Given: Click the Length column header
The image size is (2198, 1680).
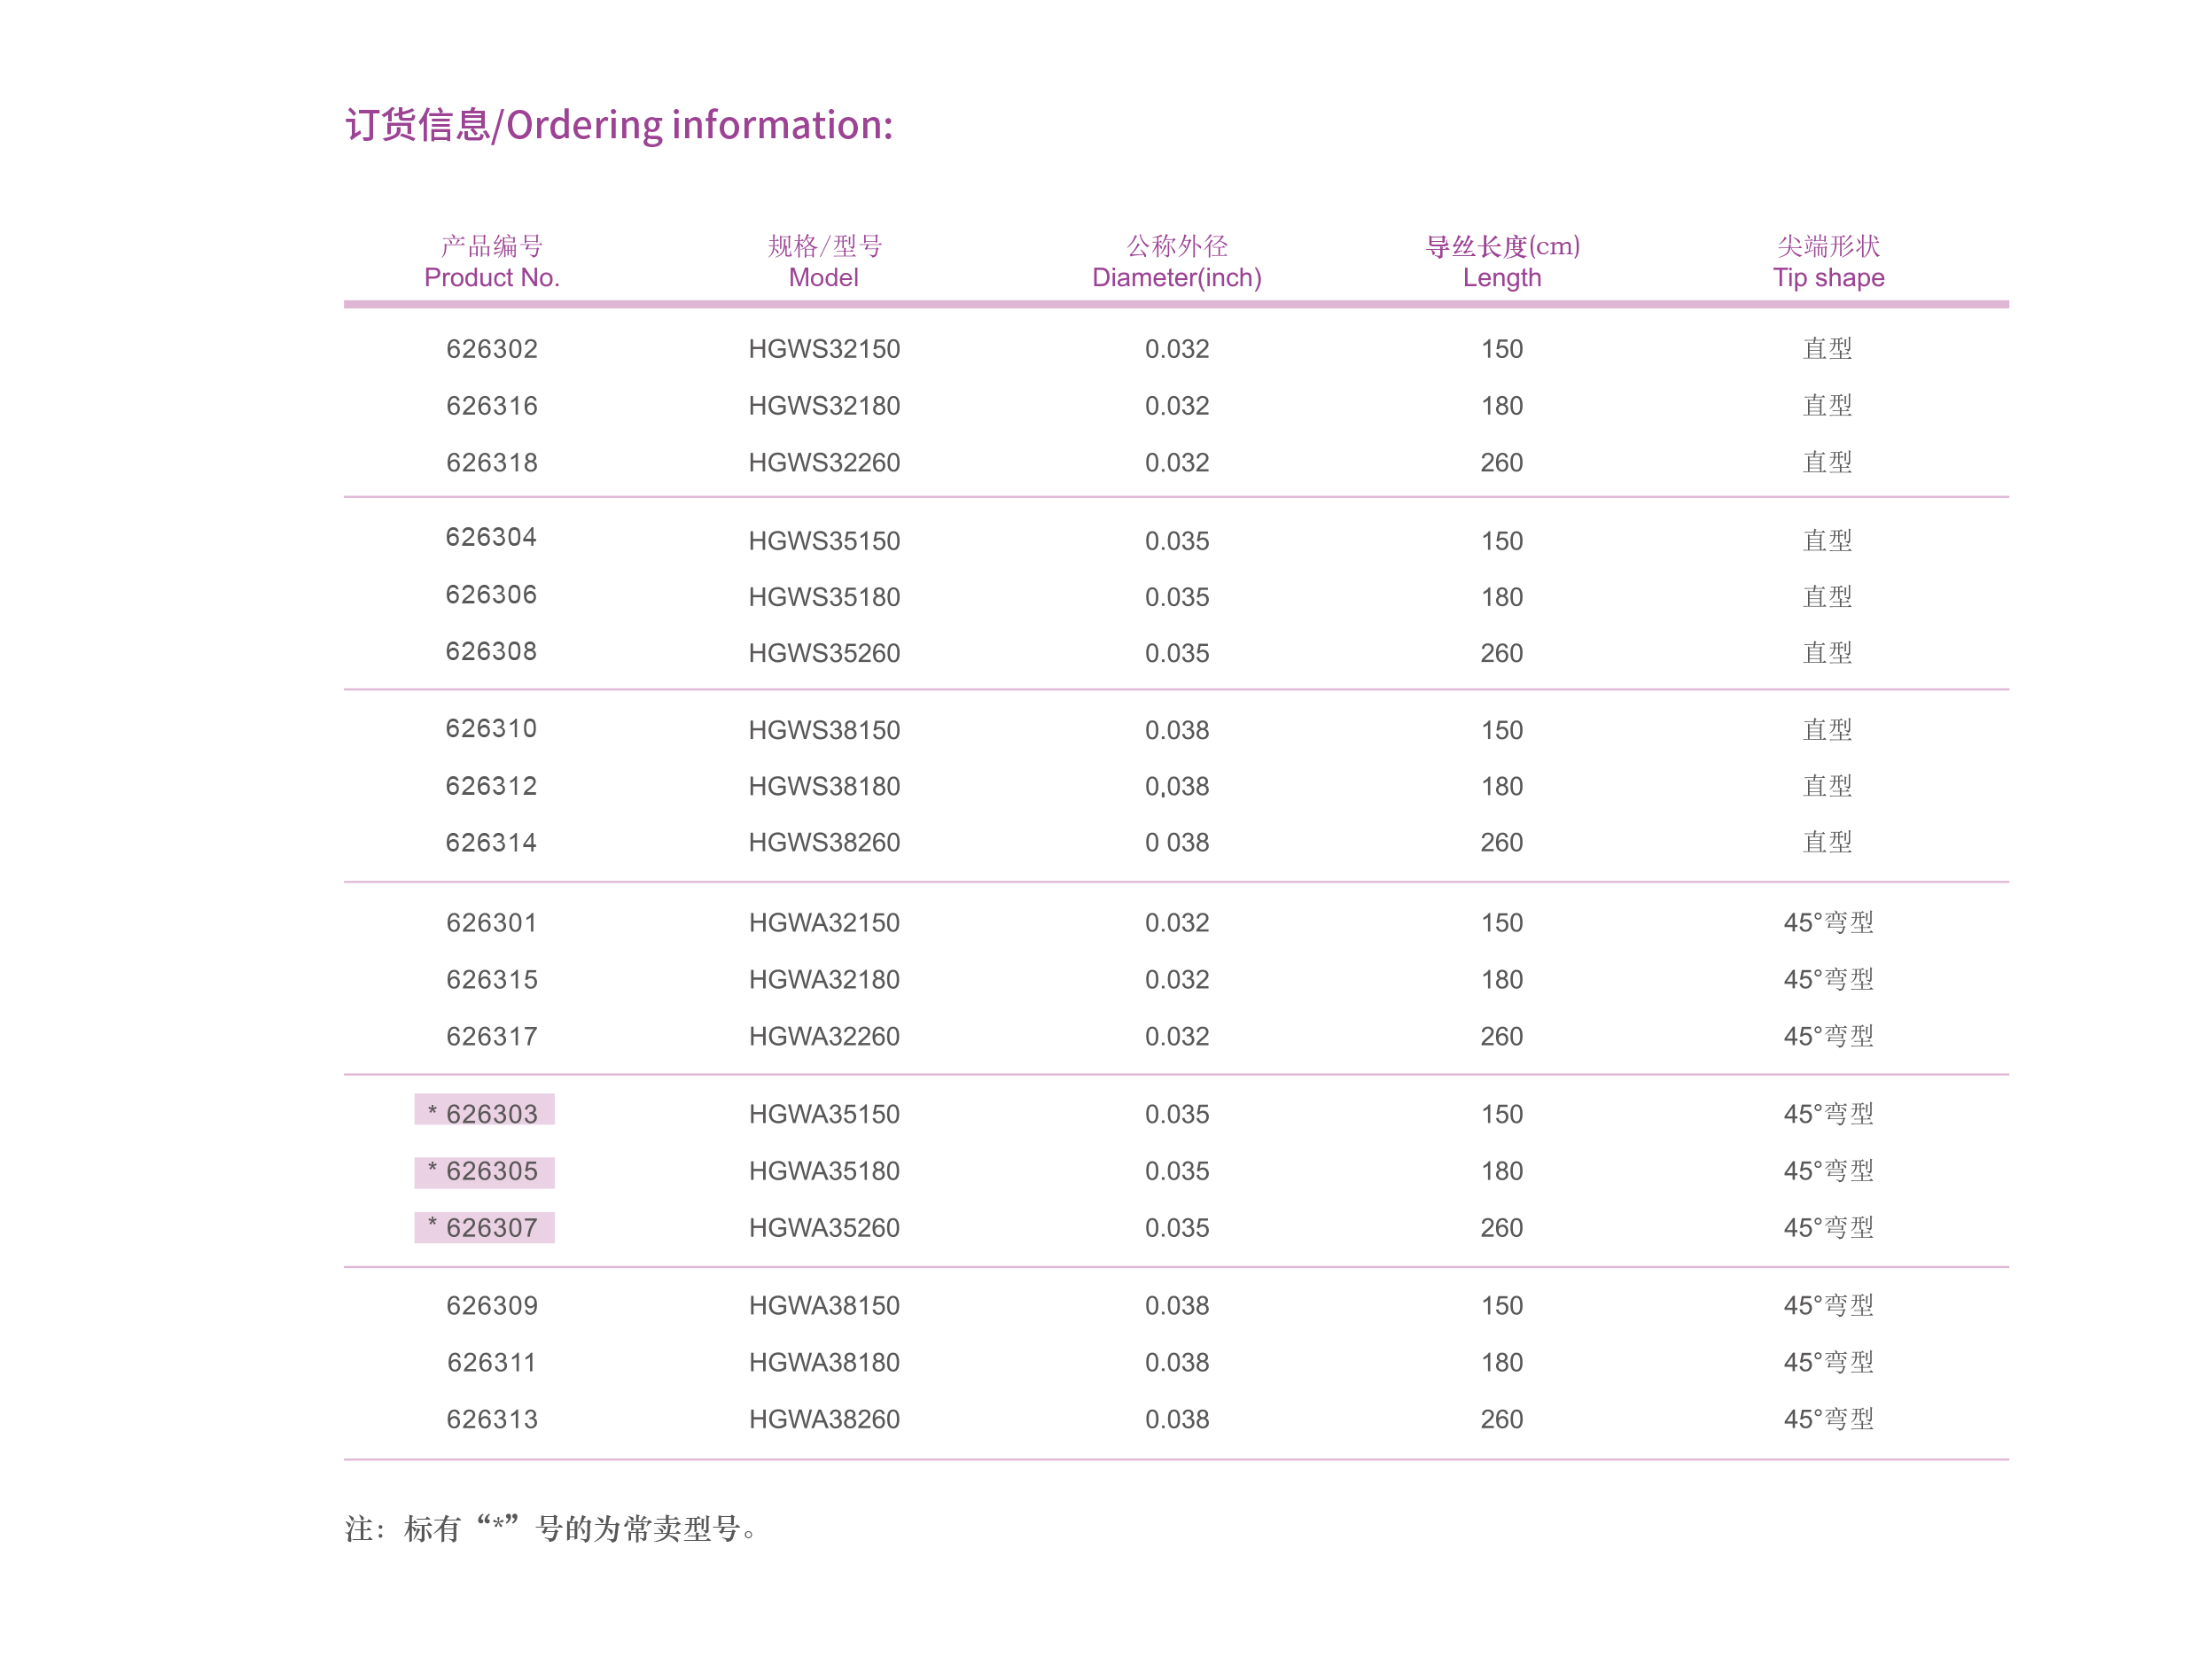Looking at the screenshot, I should tap(1501, 262).
